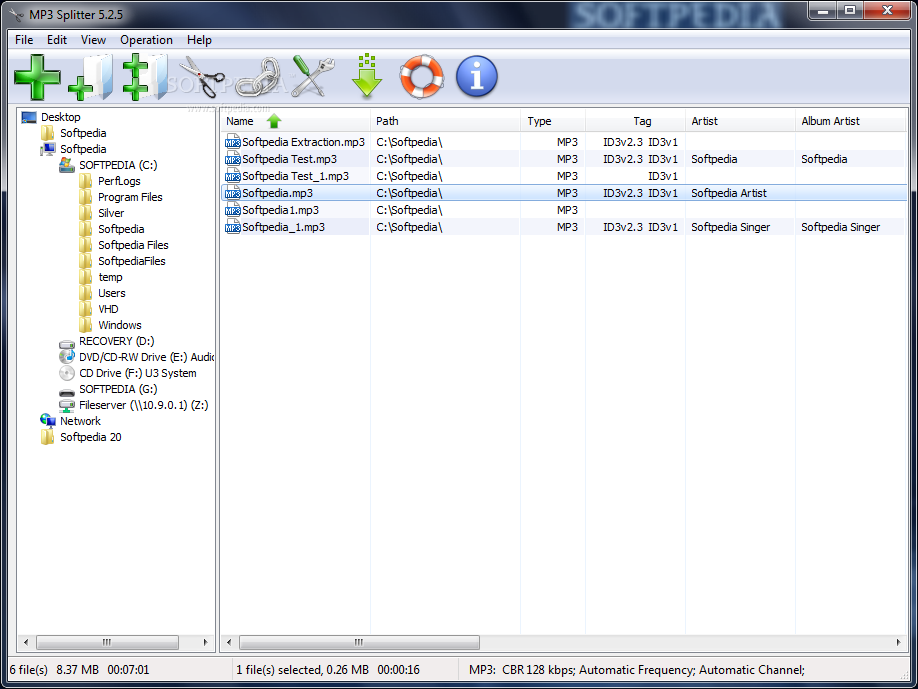
Task: Open settings via screwdriver and wrench icon
Action: (x=313, y=77)
